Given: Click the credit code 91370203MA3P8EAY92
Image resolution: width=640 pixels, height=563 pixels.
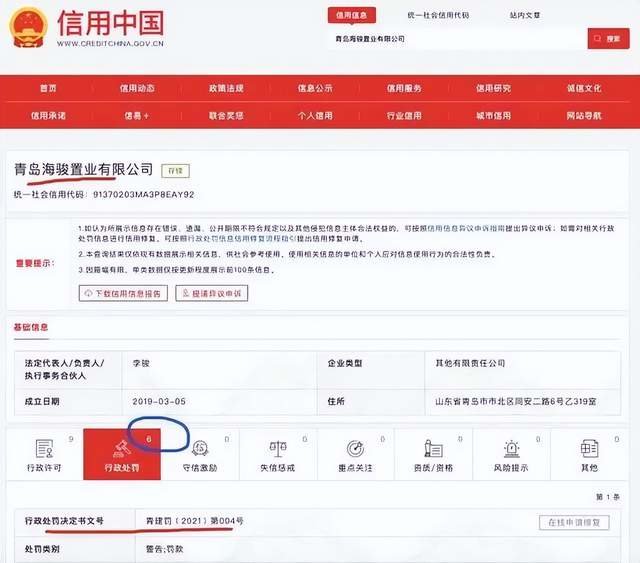Looking at the screenshot, I should pyautogui.click(x=144, y=195).
